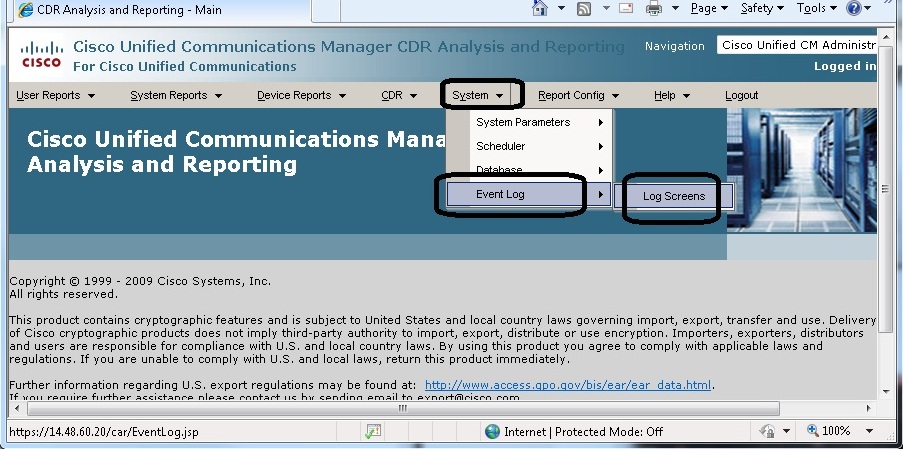This screenshot has height=449, width=903.
Task: Open the Safety menu dropdown
Action: tap(762, 9)
